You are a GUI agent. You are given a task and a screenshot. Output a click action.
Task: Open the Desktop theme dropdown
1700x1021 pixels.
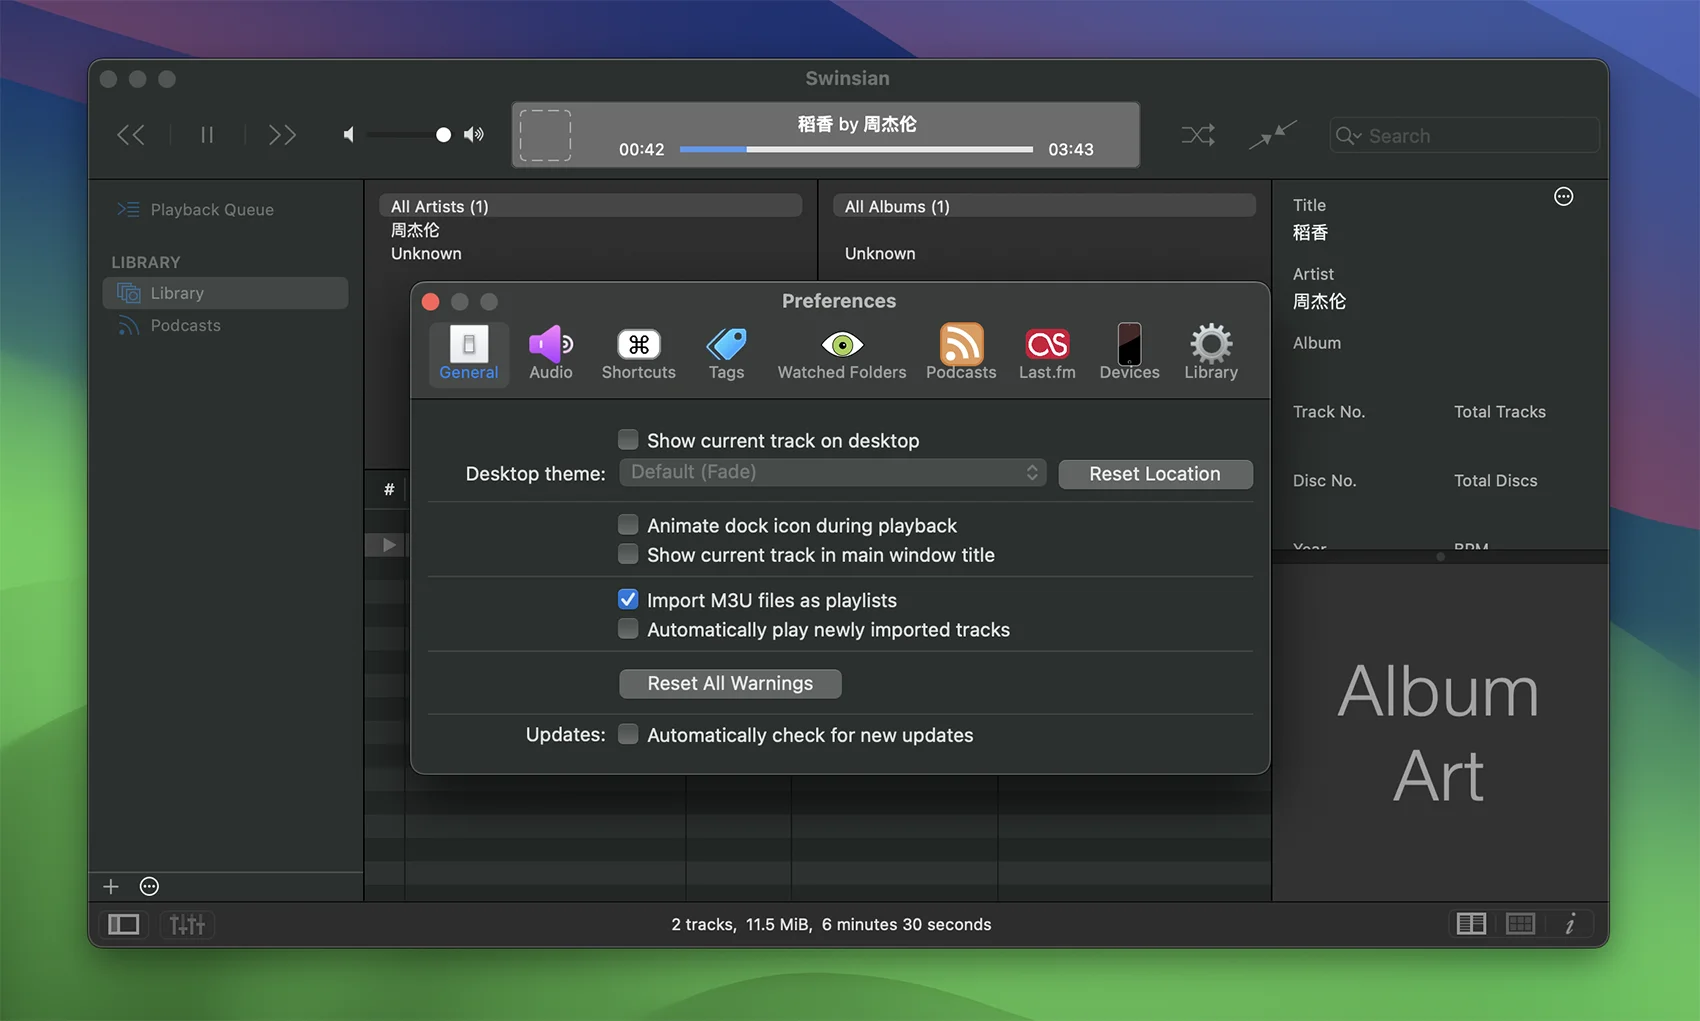(x=833, y=473)
